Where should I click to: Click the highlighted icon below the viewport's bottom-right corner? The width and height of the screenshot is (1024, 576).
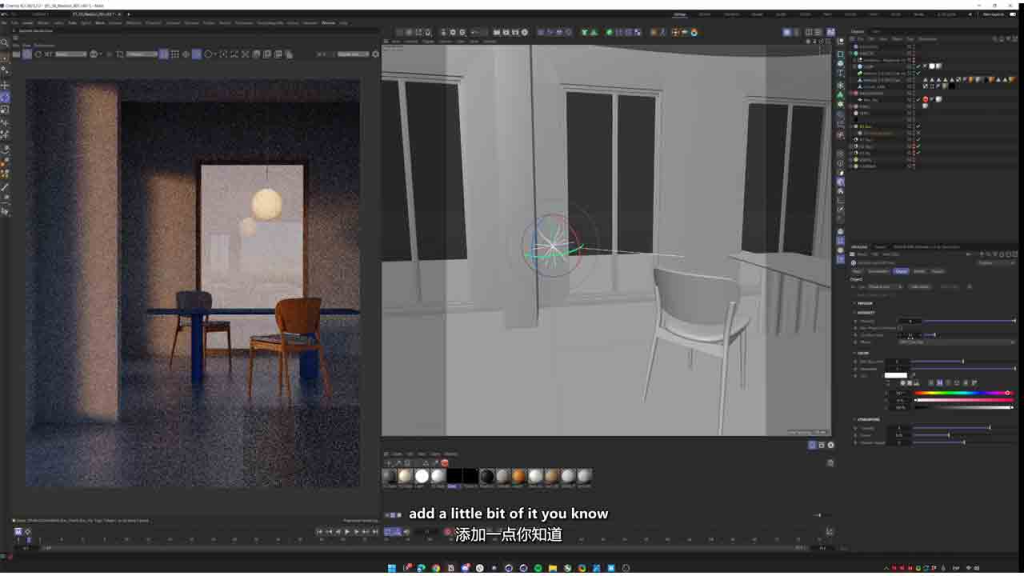[x=812, y=445]
